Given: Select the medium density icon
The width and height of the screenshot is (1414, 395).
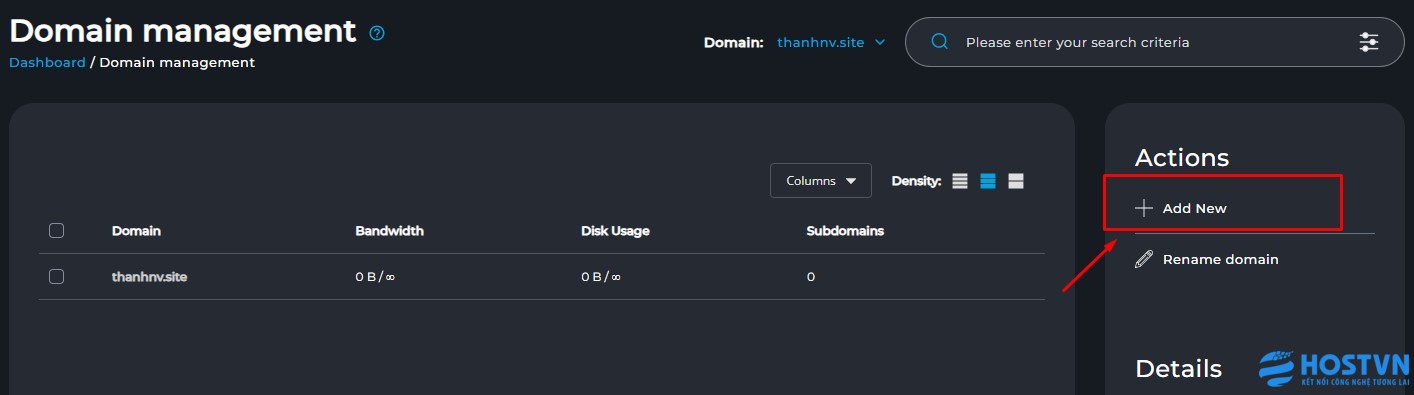Looking at the screenshot, I should point(988,181).
